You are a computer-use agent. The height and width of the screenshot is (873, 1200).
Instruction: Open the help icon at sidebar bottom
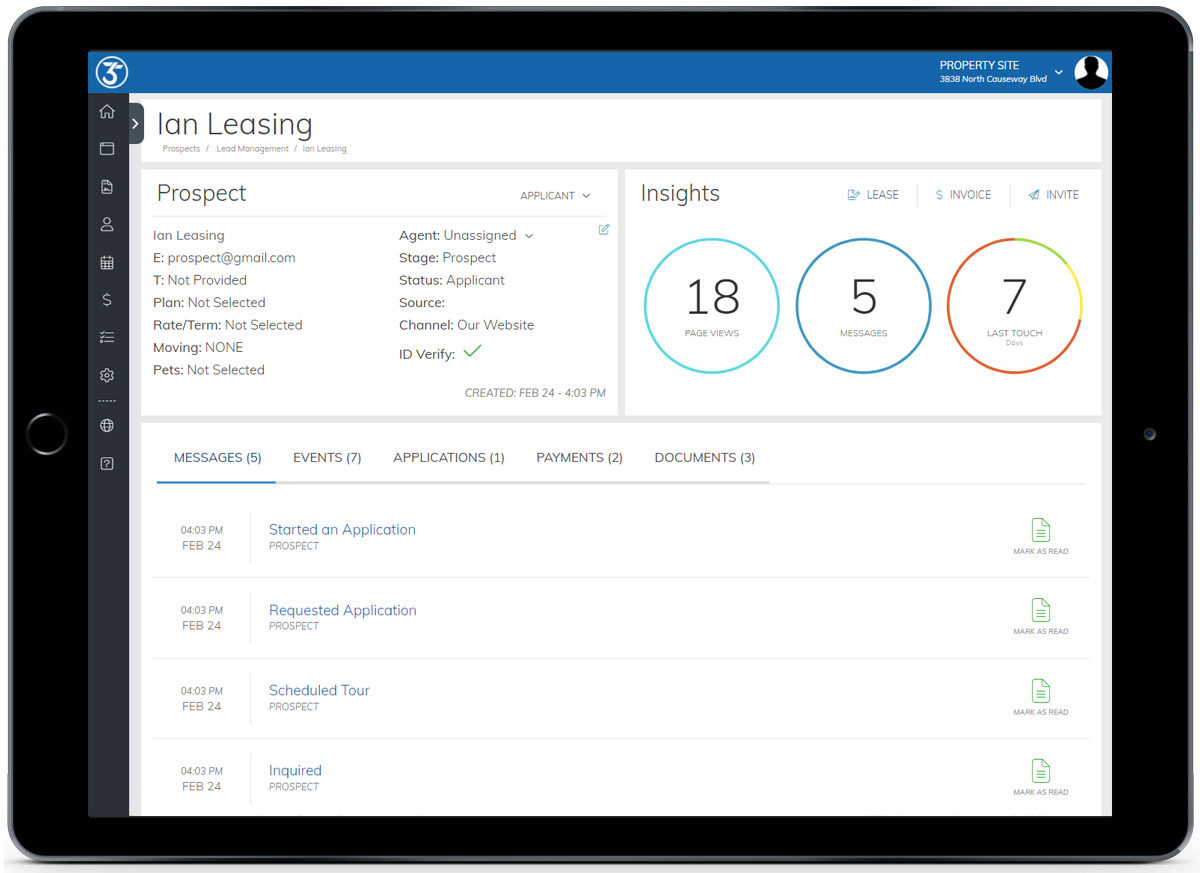[x=107, y=463]
